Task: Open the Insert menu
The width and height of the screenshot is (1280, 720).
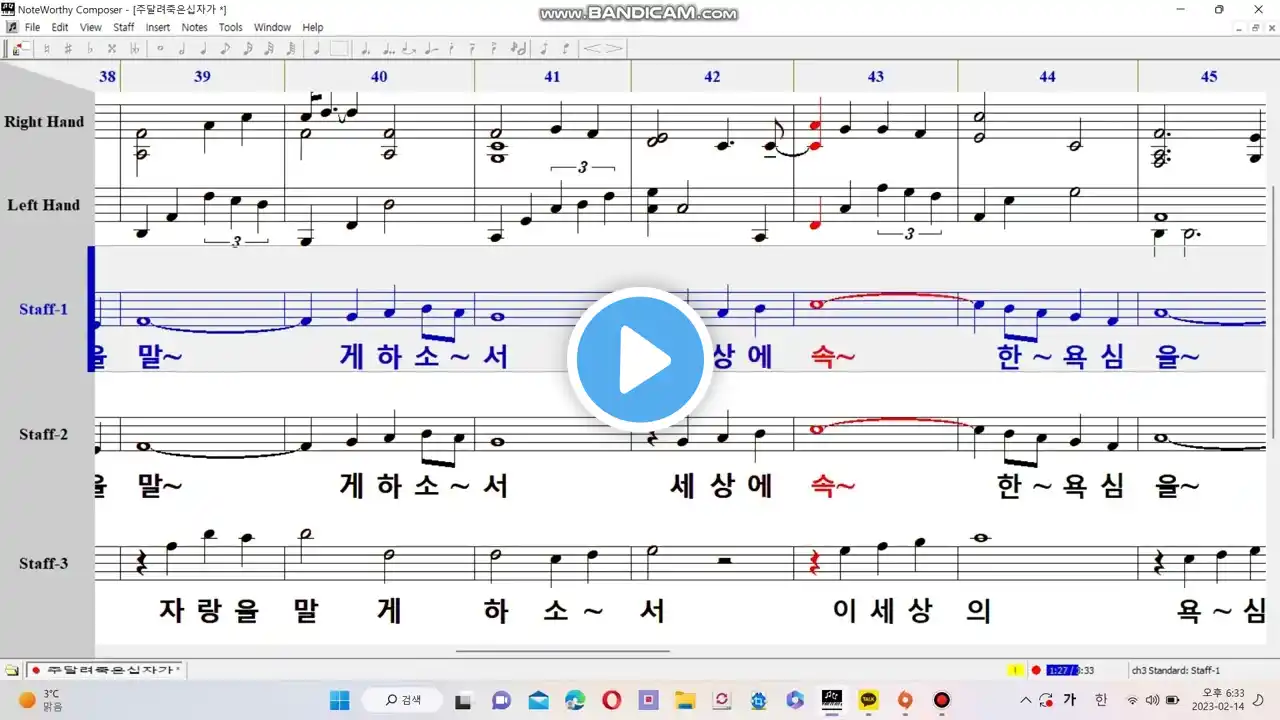Action: (158, 27)
